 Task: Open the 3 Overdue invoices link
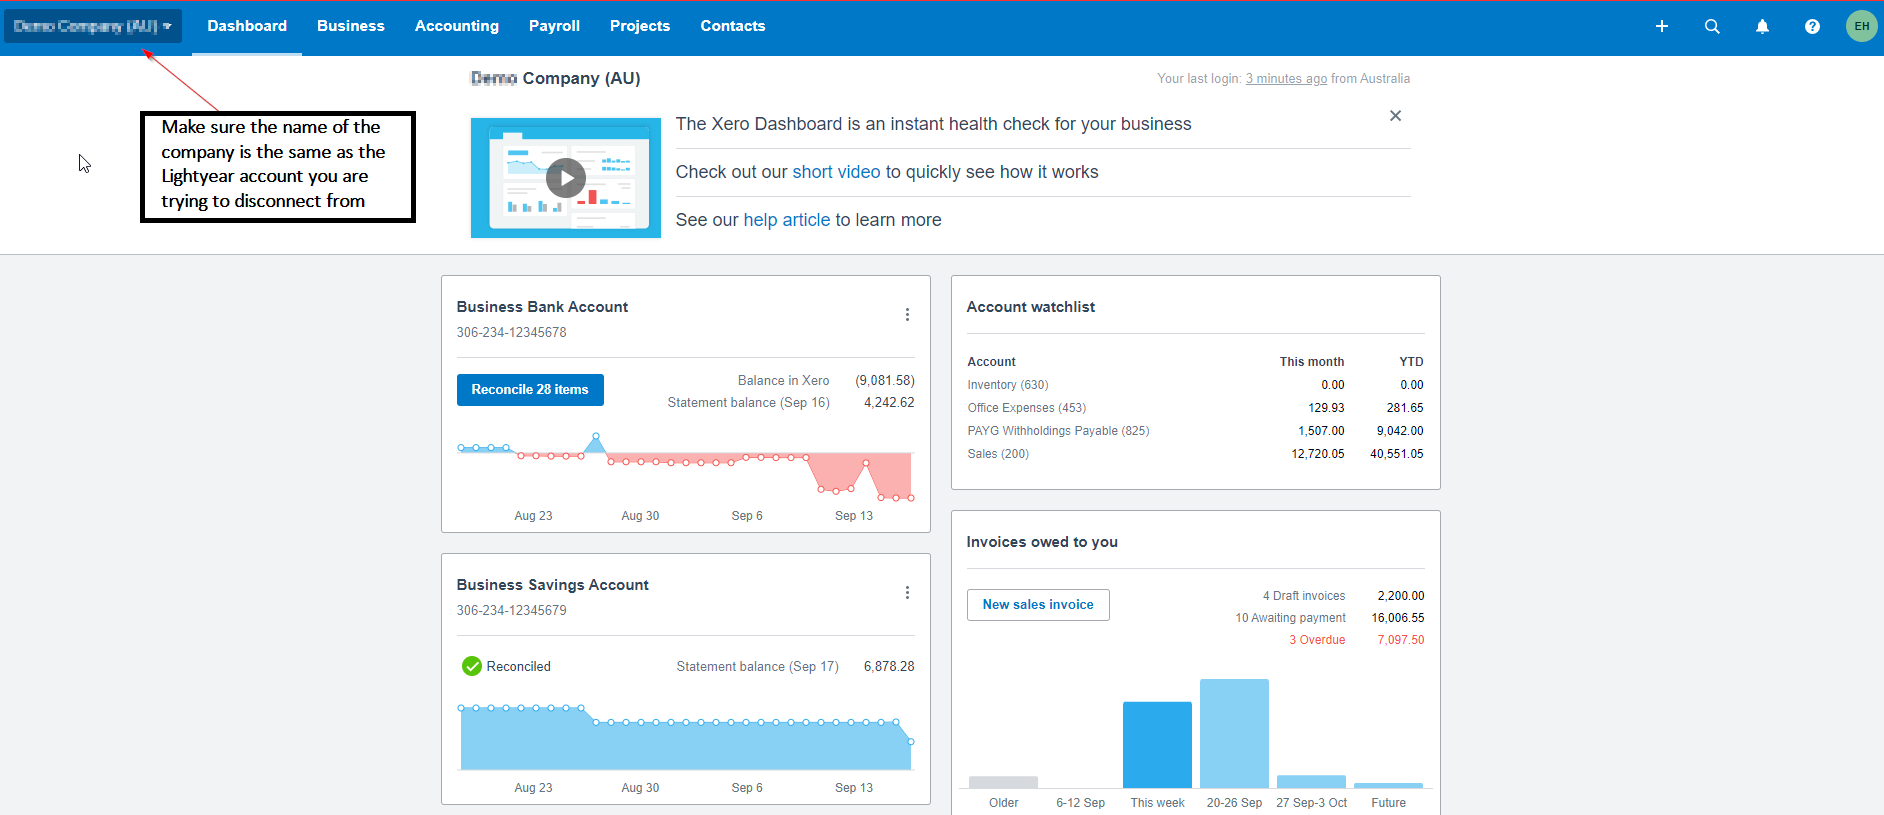click(x=1317, y=640)
